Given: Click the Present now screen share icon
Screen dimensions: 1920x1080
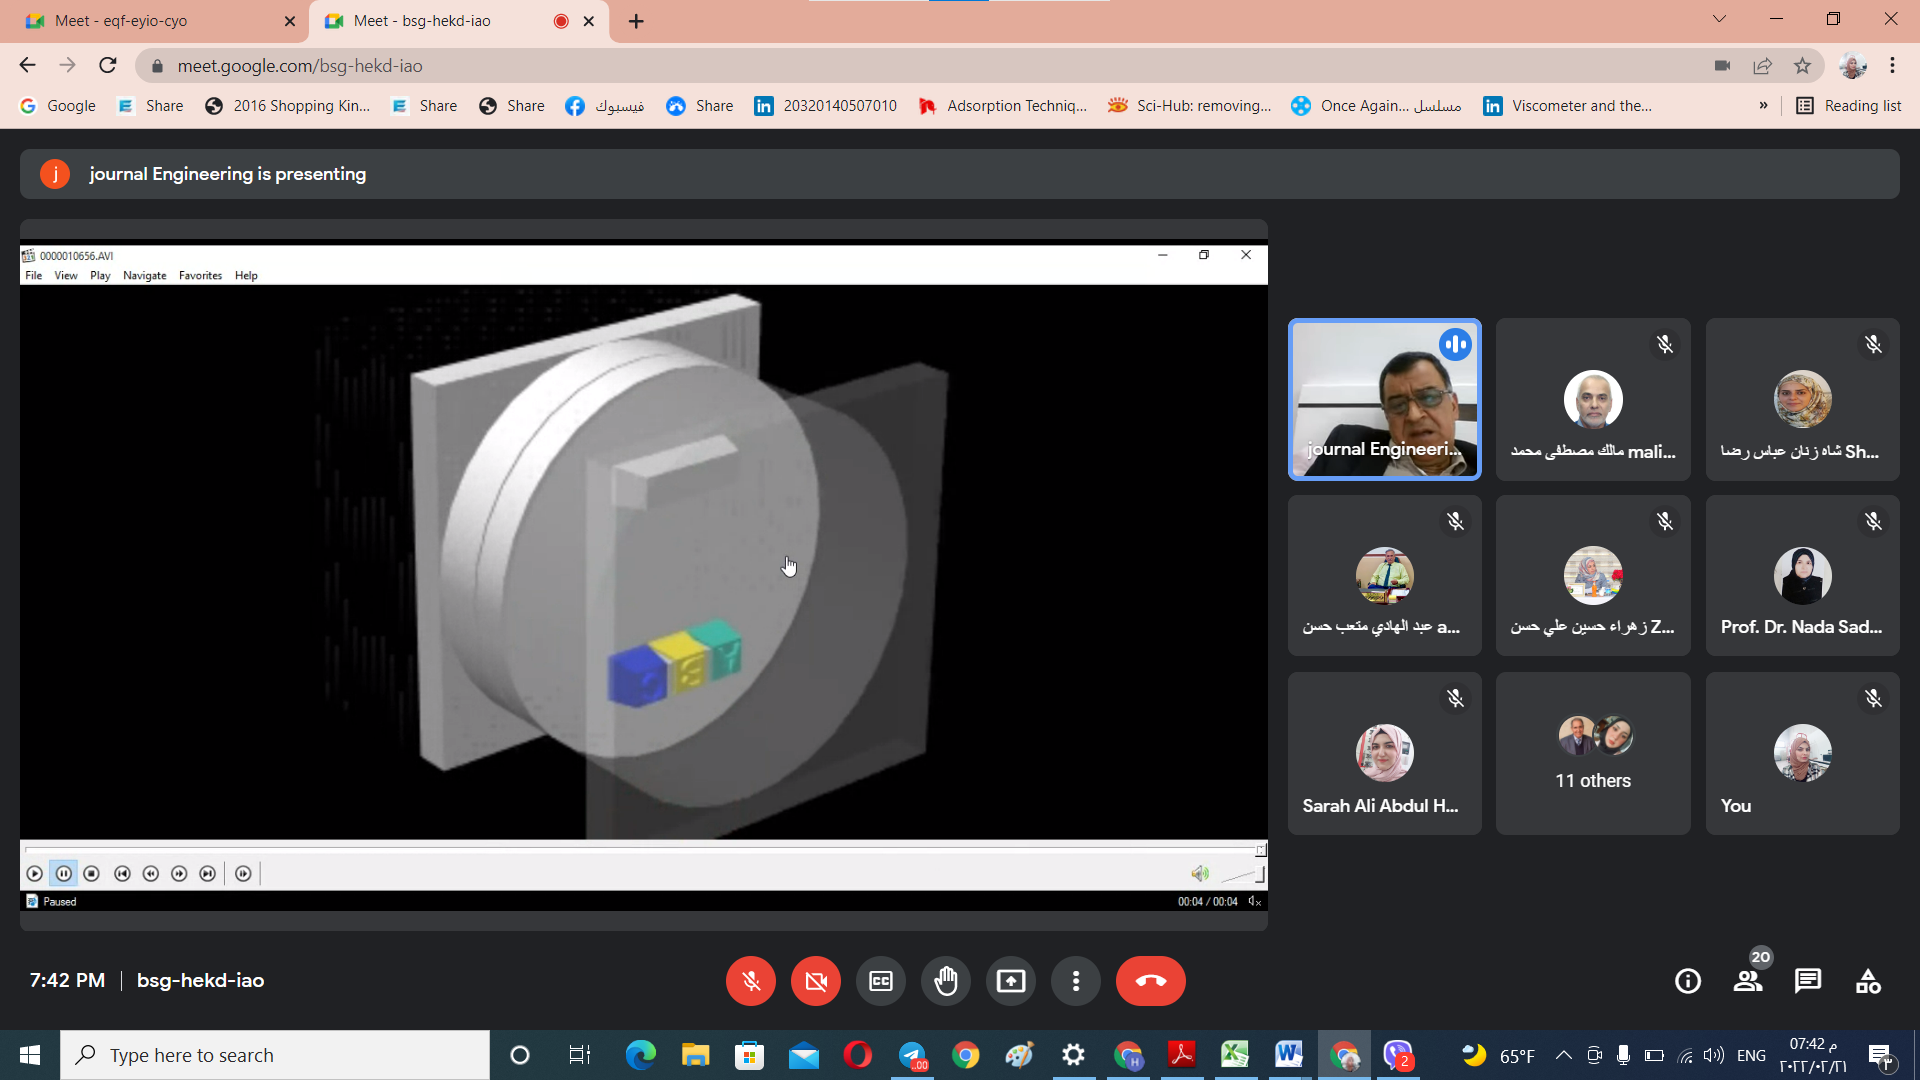Looking at the screenshot, I should (1011, 981).
